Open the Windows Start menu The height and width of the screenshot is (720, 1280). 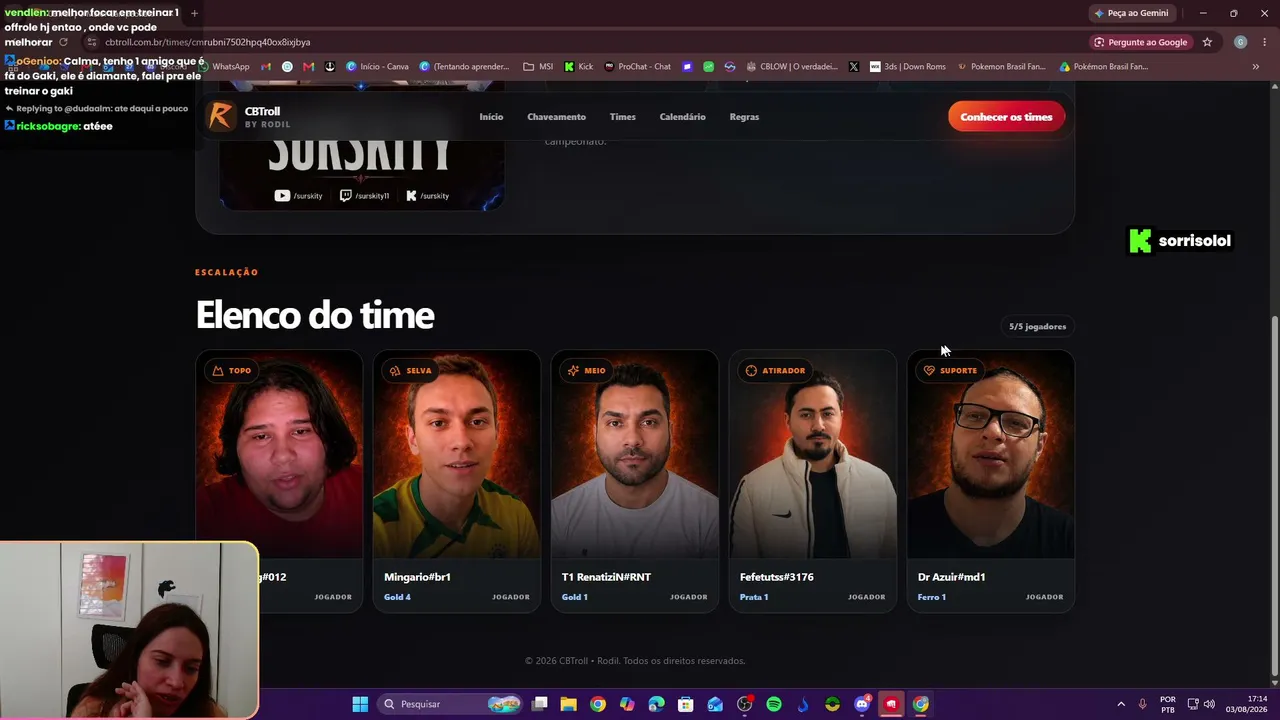pos(360,704)
